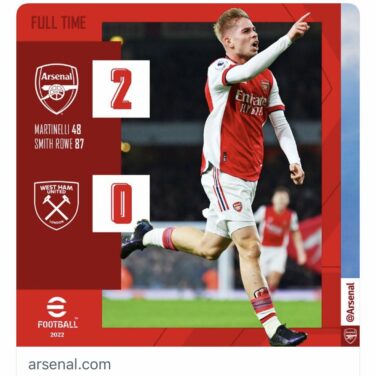Click the Arsenal badge on player's shorts
This screenshot has height=376, width=376.
tap(237, 207)
